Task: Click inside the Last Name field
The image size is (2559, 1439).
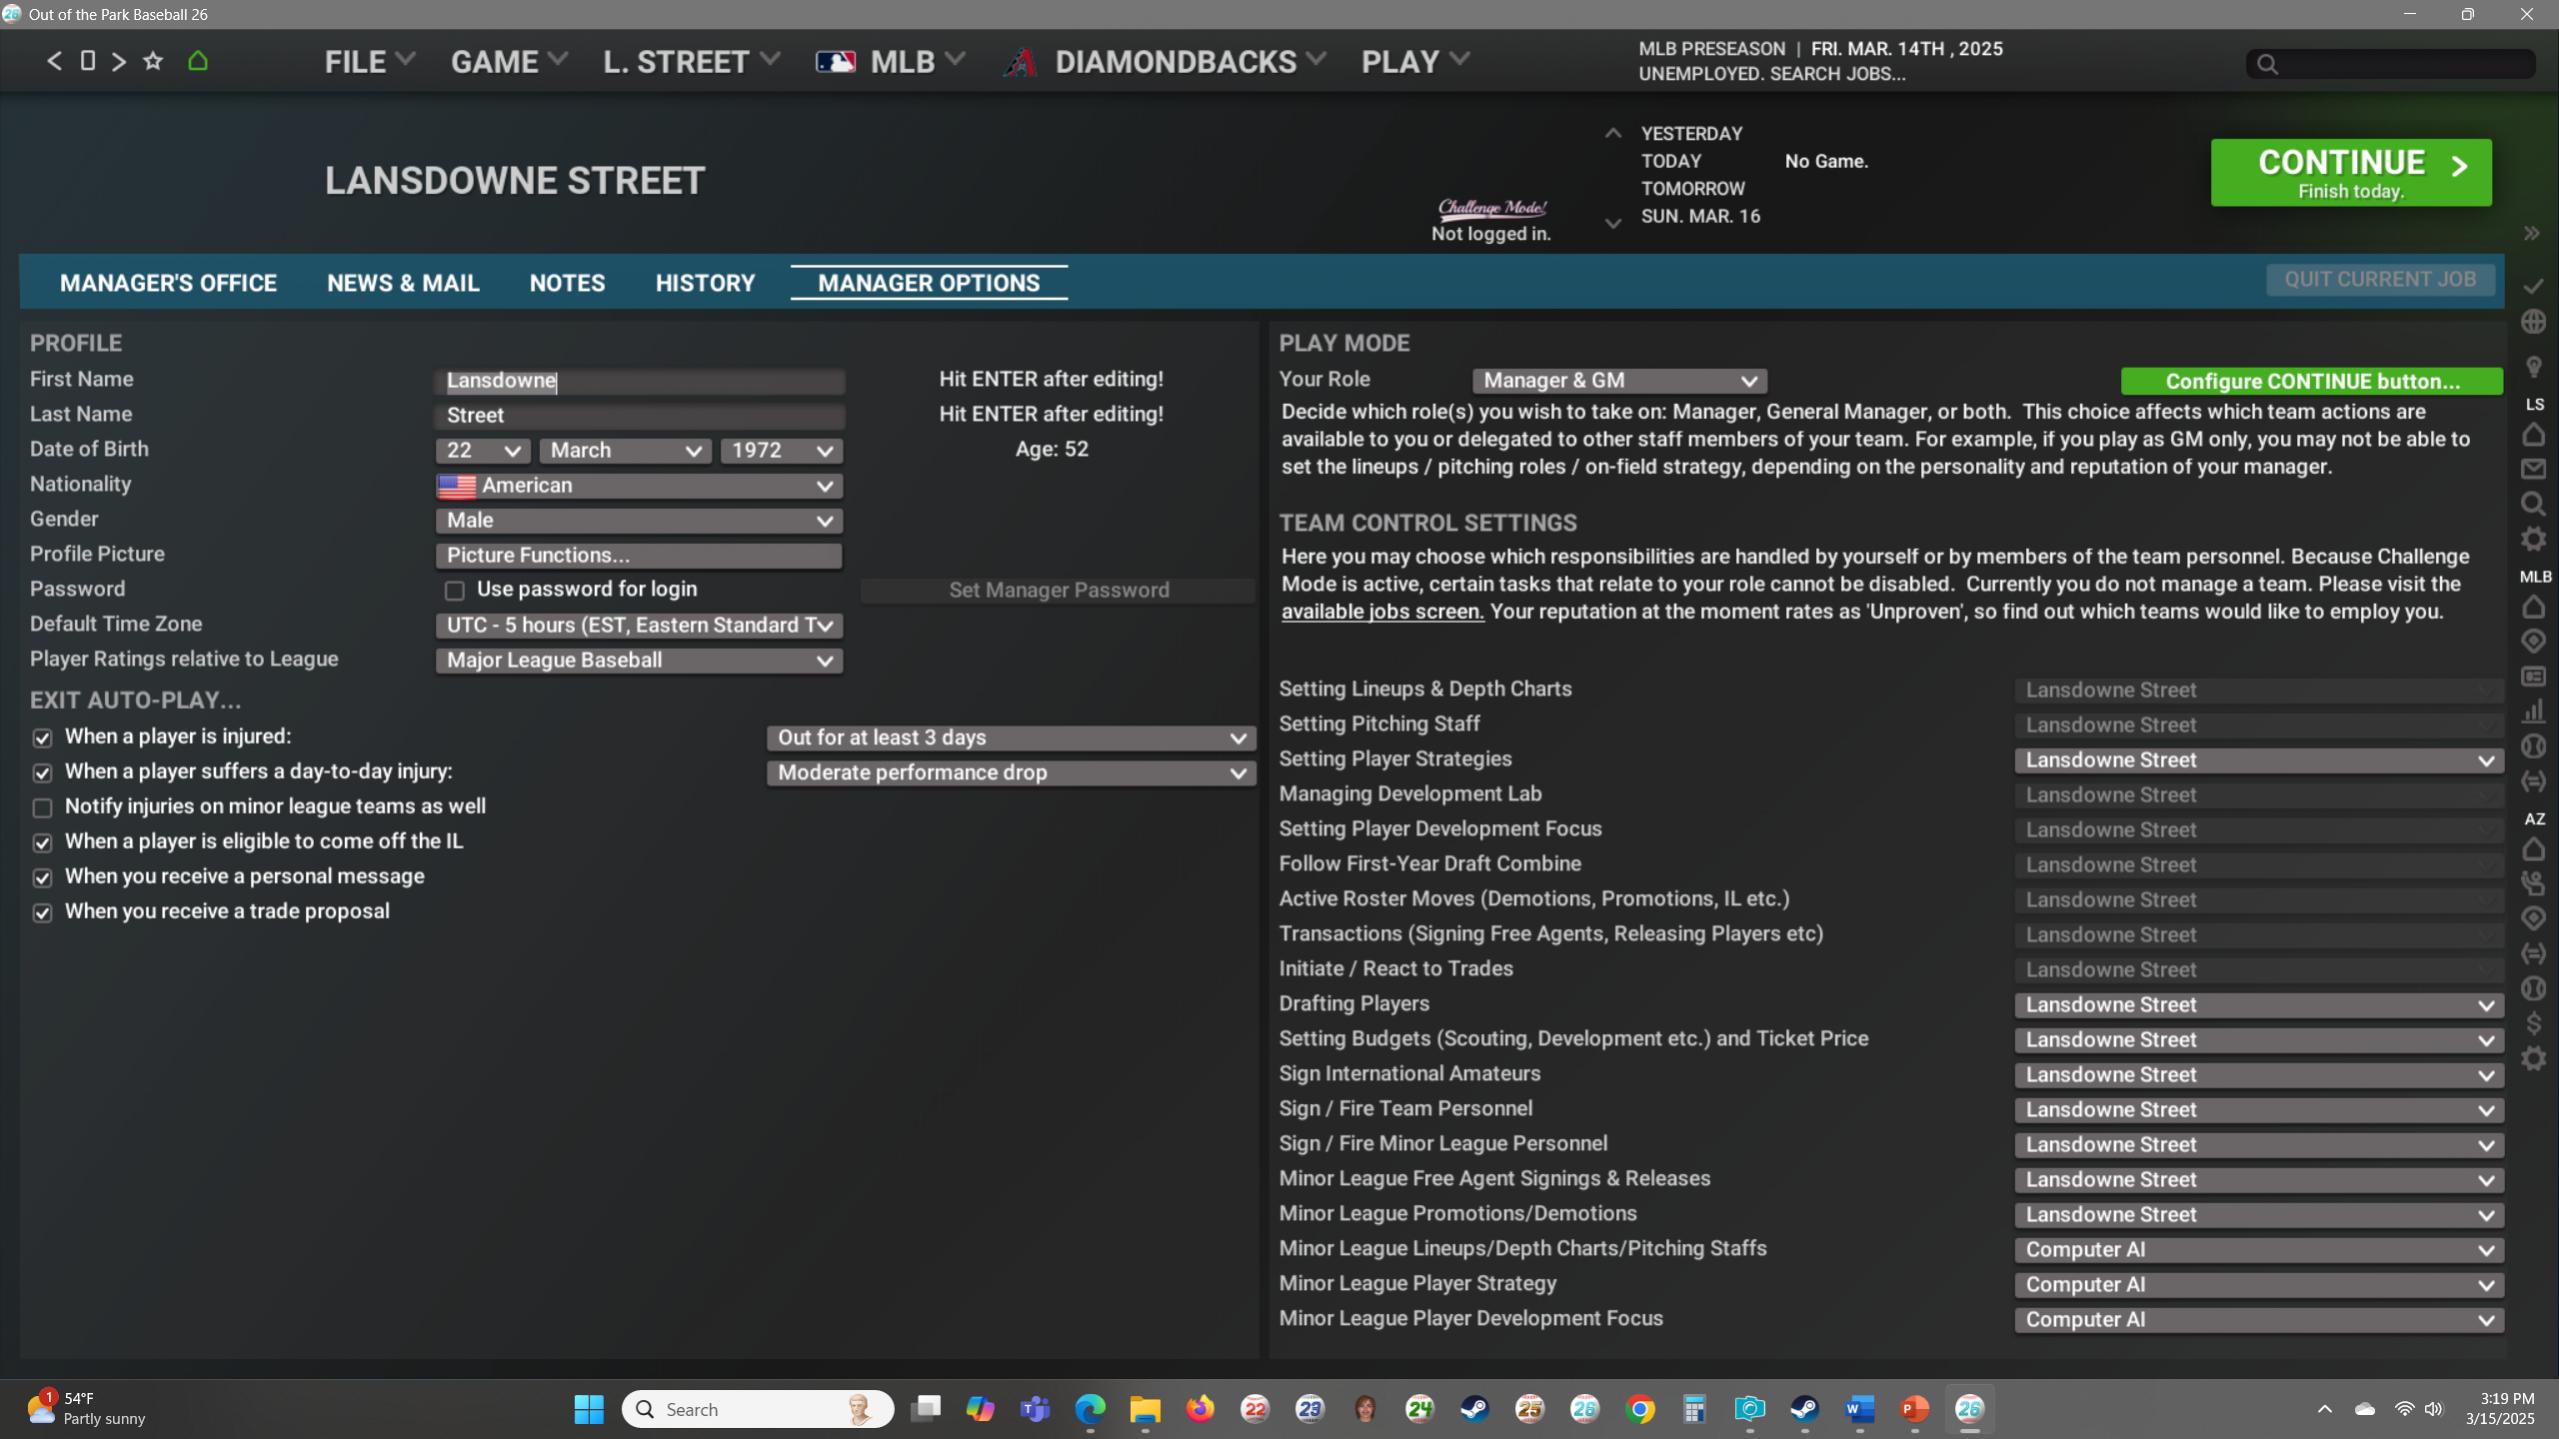Action: [640, 416]
